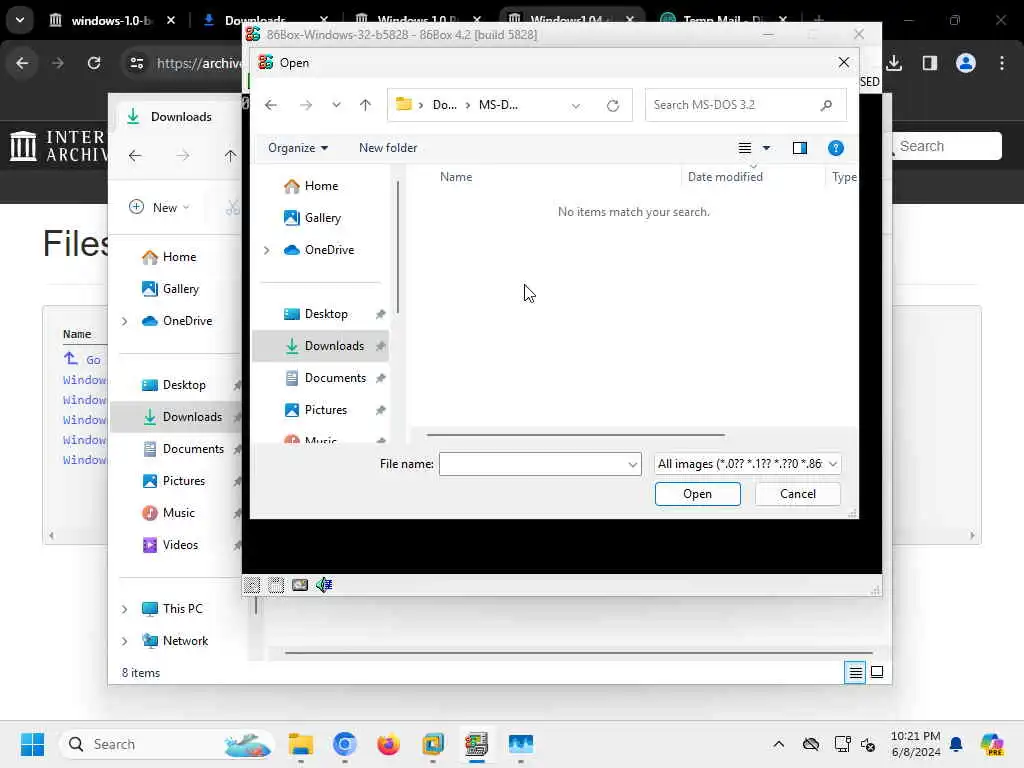The width and height of the screenshot is (1024, 768).
Task: Open File Explorer from the taskbar
Action: pos(300,744)
